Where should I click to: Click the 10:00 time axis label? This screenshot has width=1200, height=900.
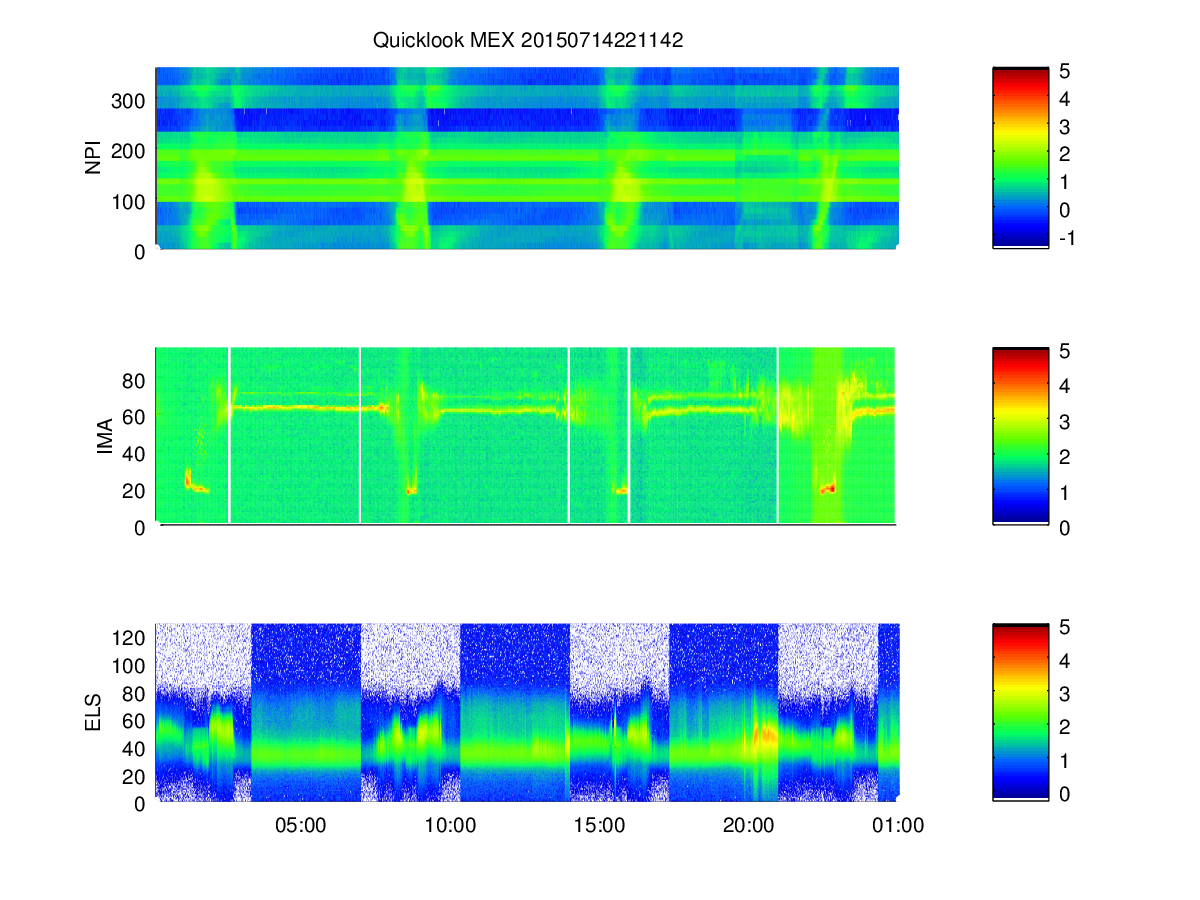point(450,826)
